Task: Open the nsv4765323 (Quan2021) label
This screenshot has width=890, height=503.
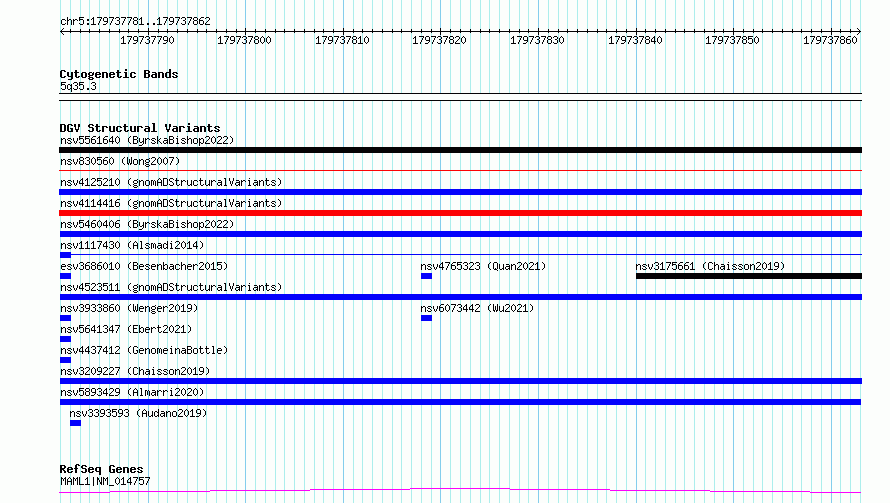Action: 483,266
